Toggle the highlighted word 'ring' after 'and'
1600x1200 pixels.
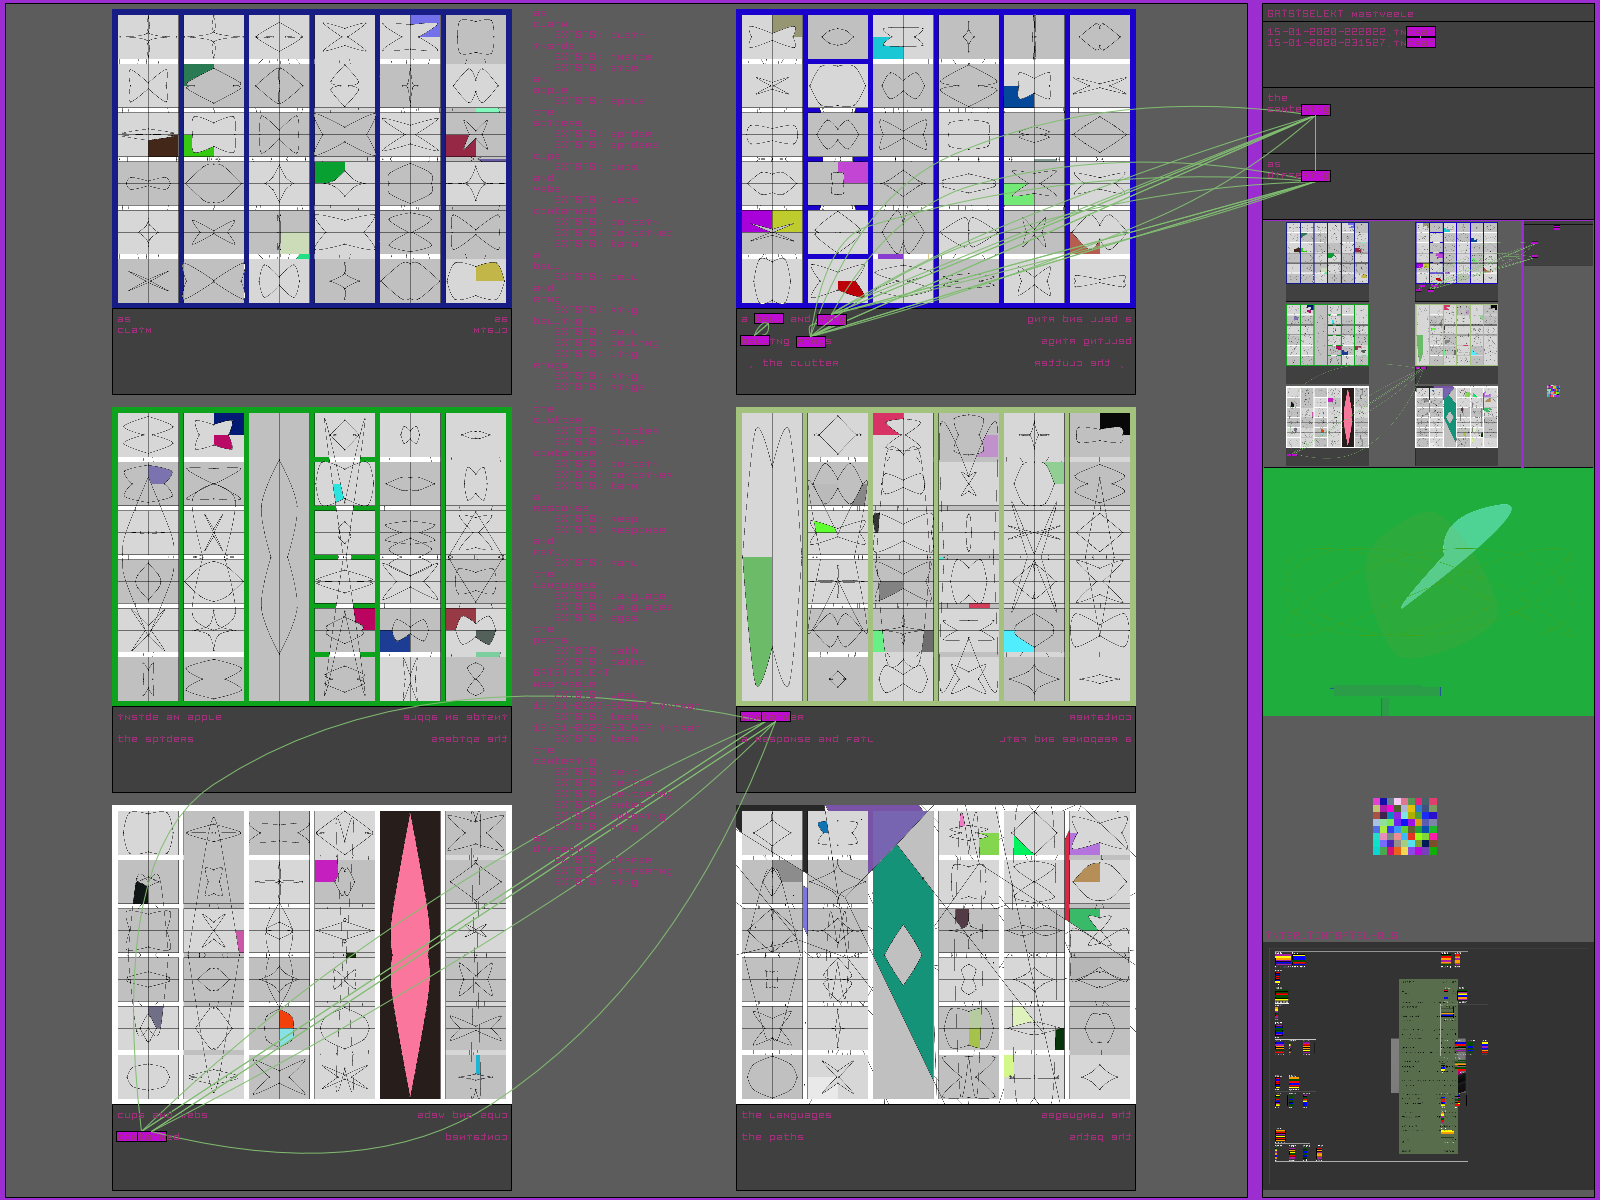(831, 320)
